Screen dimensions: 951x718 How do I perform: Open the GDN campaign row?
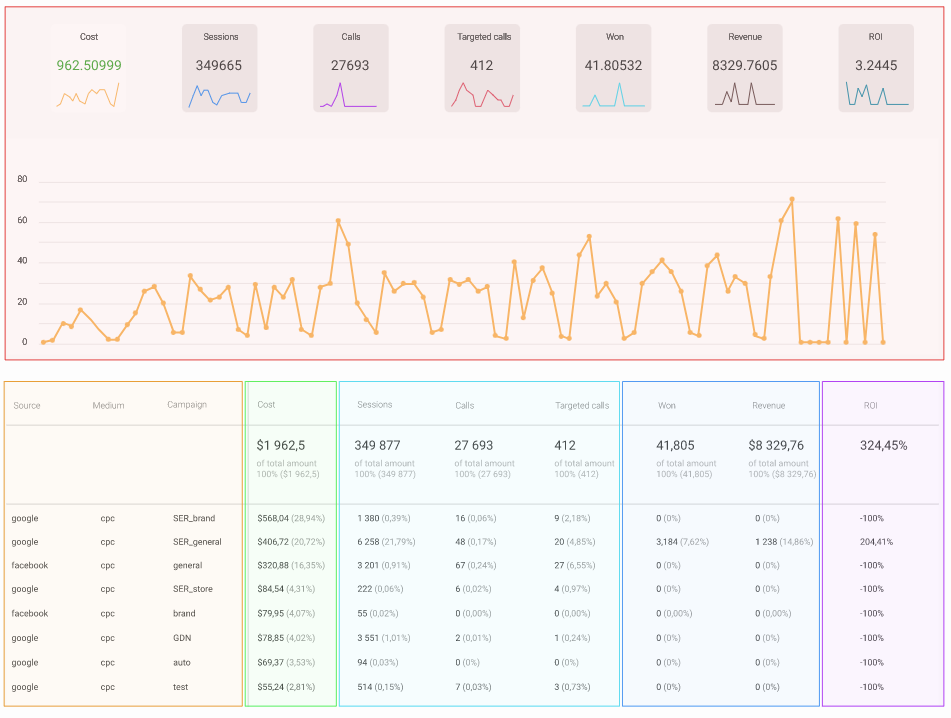pos(474,638)
